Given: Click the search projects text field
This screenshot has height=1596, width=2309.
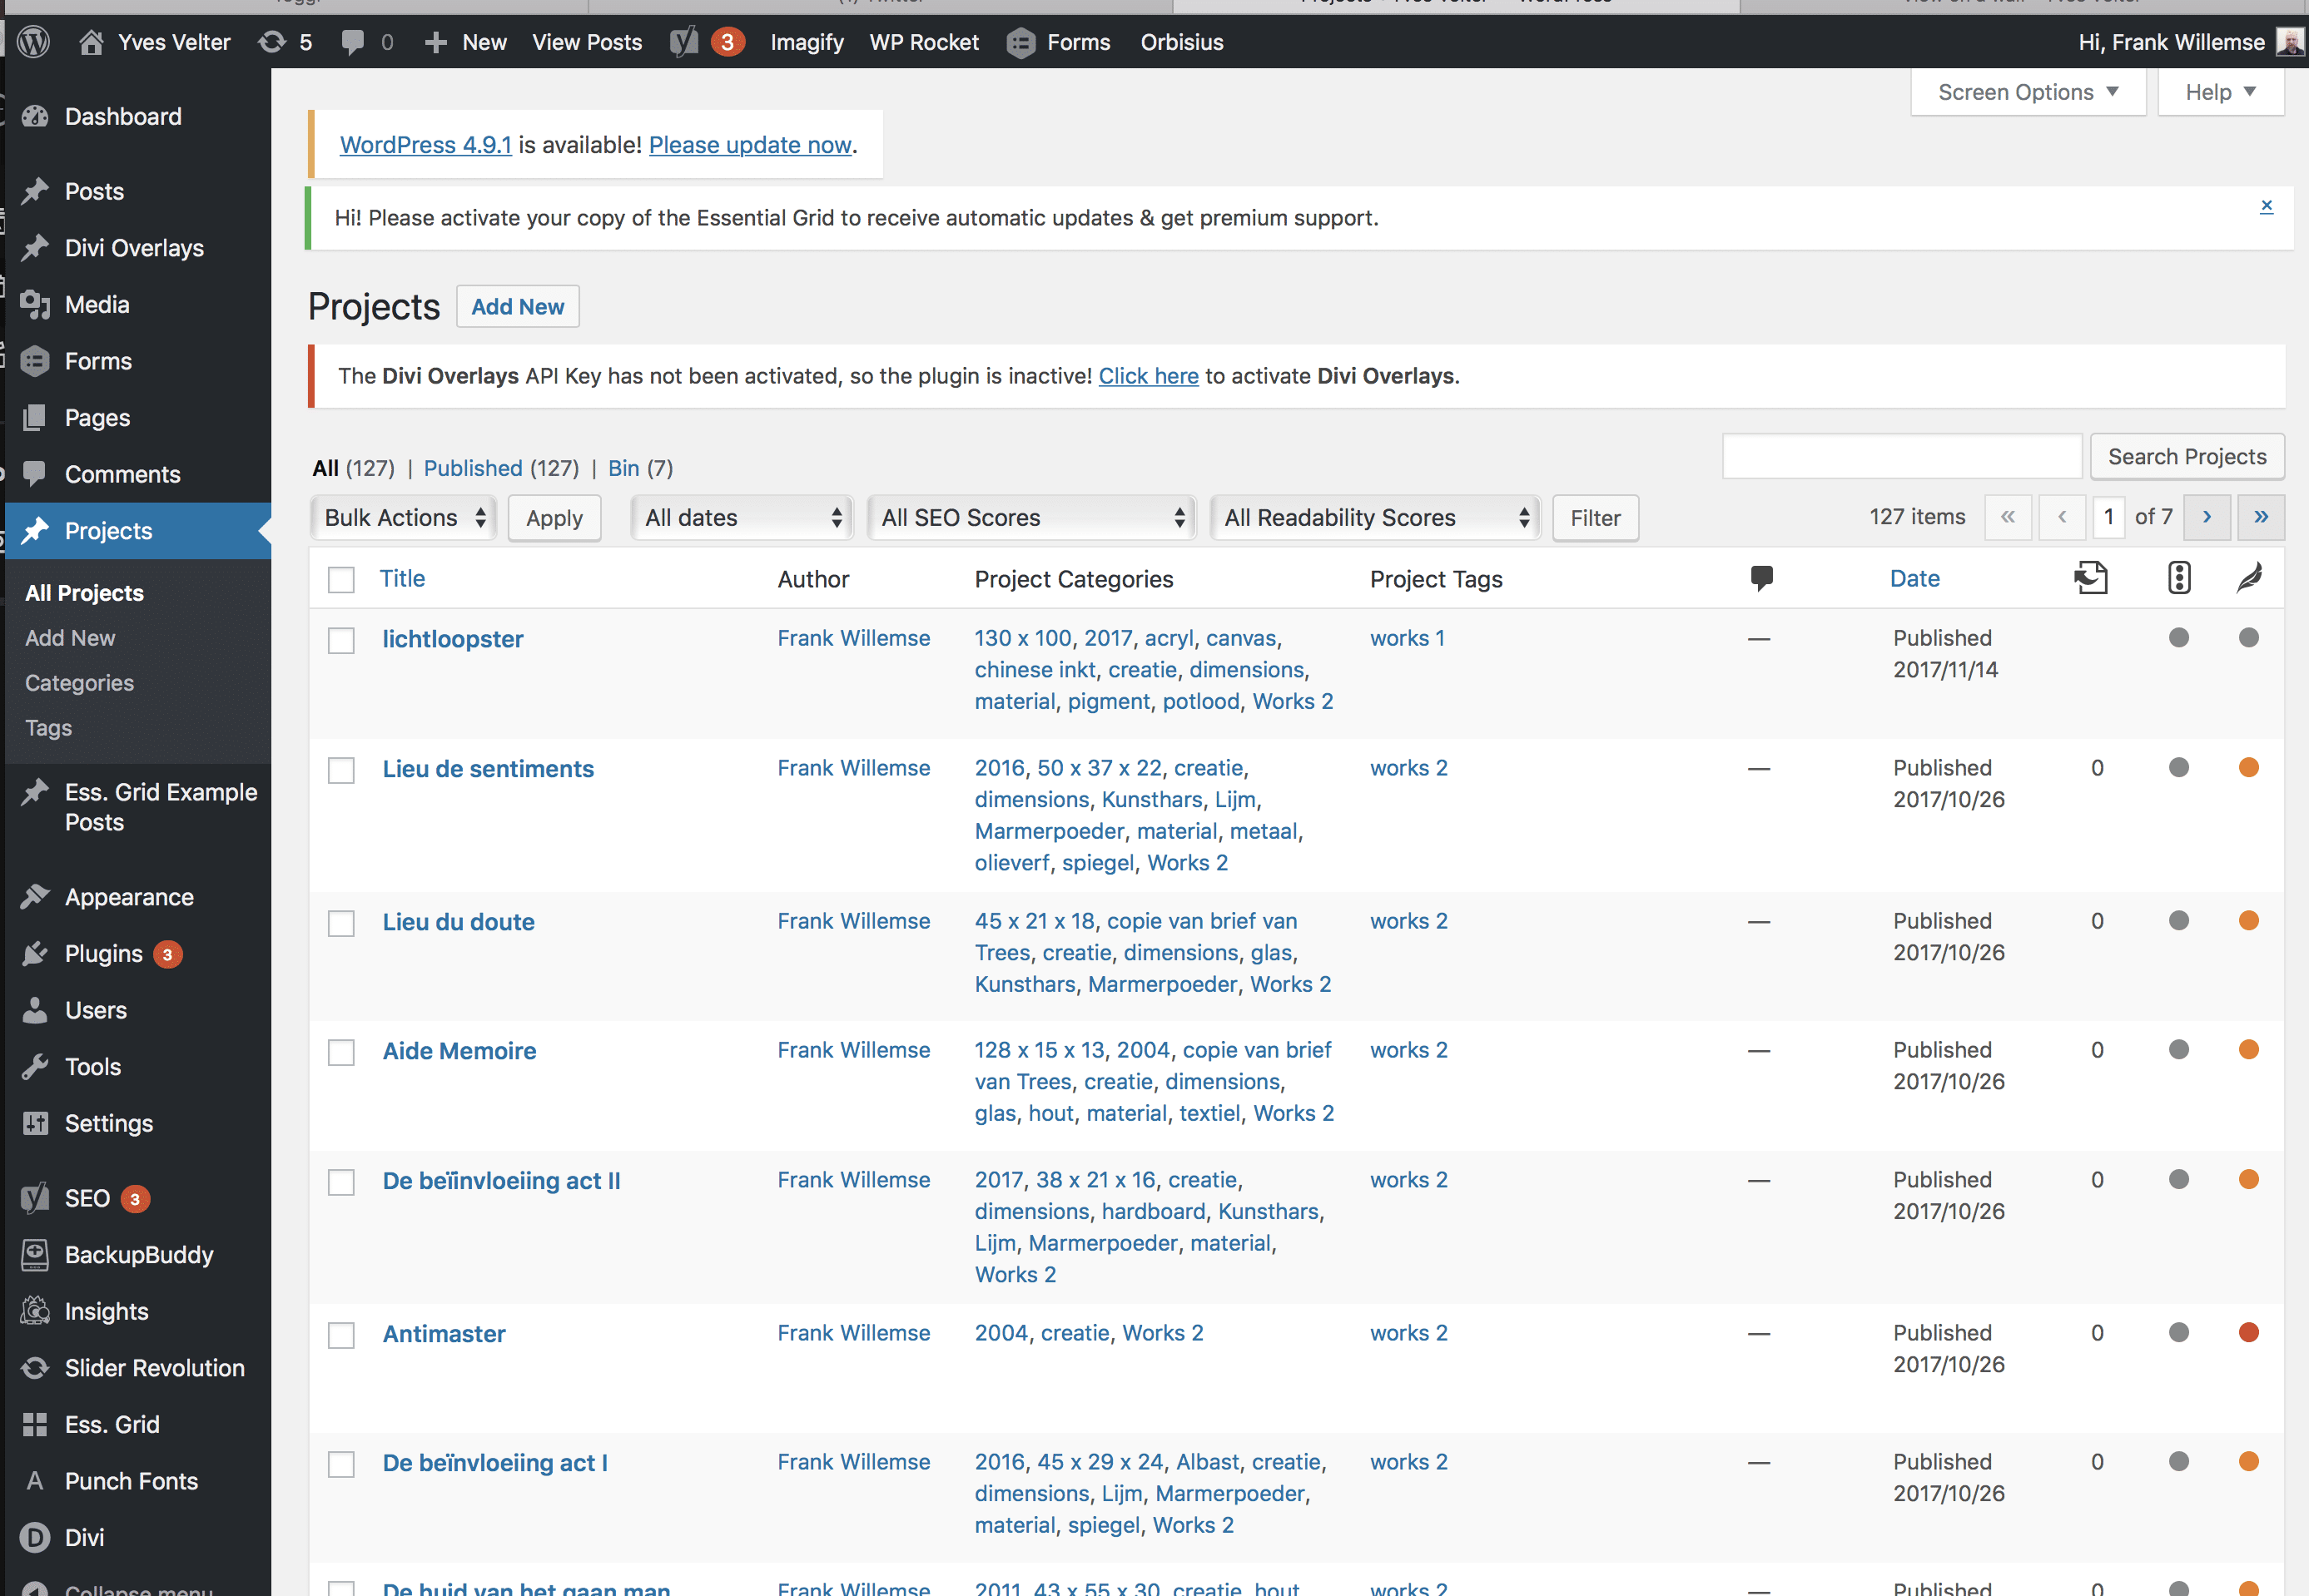Looking at the screenshot, I should 1902,457.
